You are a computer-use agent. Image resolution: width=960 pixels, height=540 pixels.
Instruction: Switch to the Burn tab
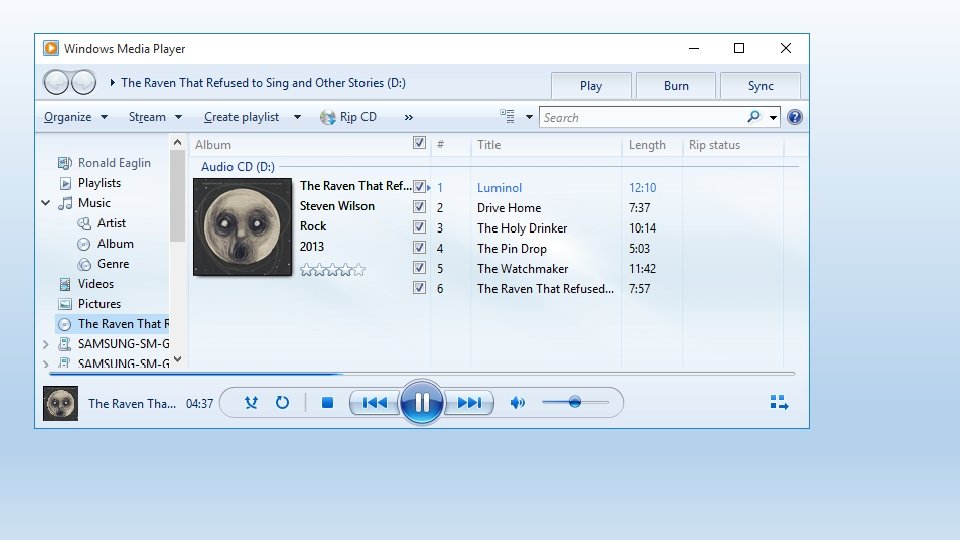tap(676, 86)
